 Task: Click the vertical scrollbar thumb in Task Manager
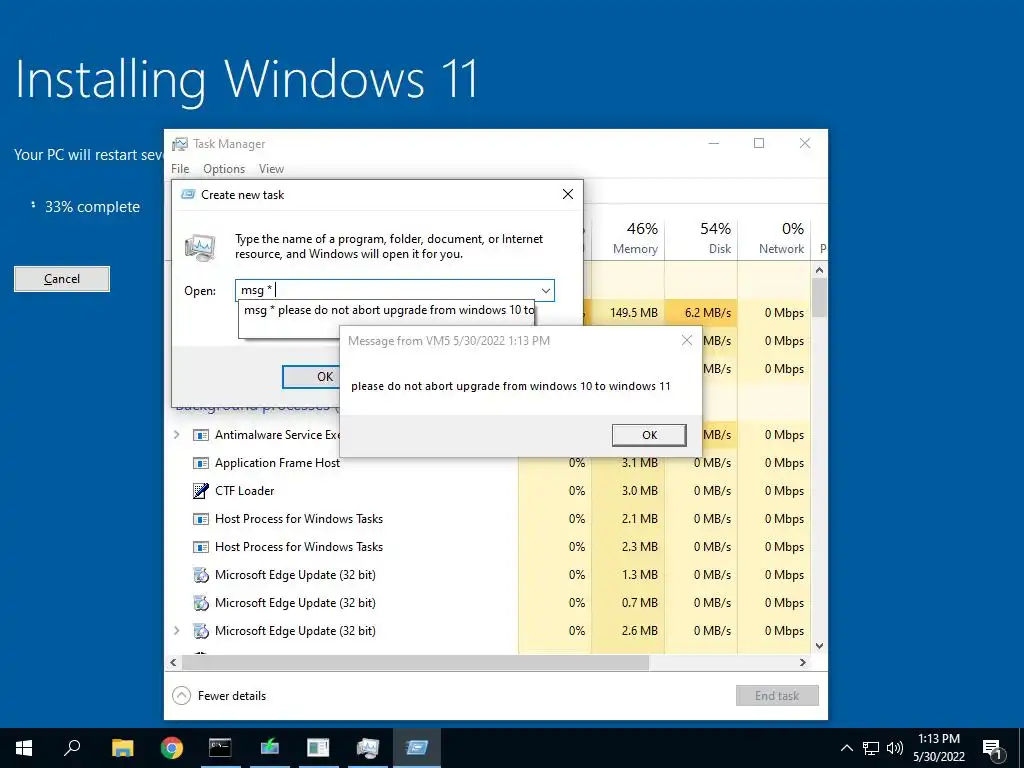point(819,297)
